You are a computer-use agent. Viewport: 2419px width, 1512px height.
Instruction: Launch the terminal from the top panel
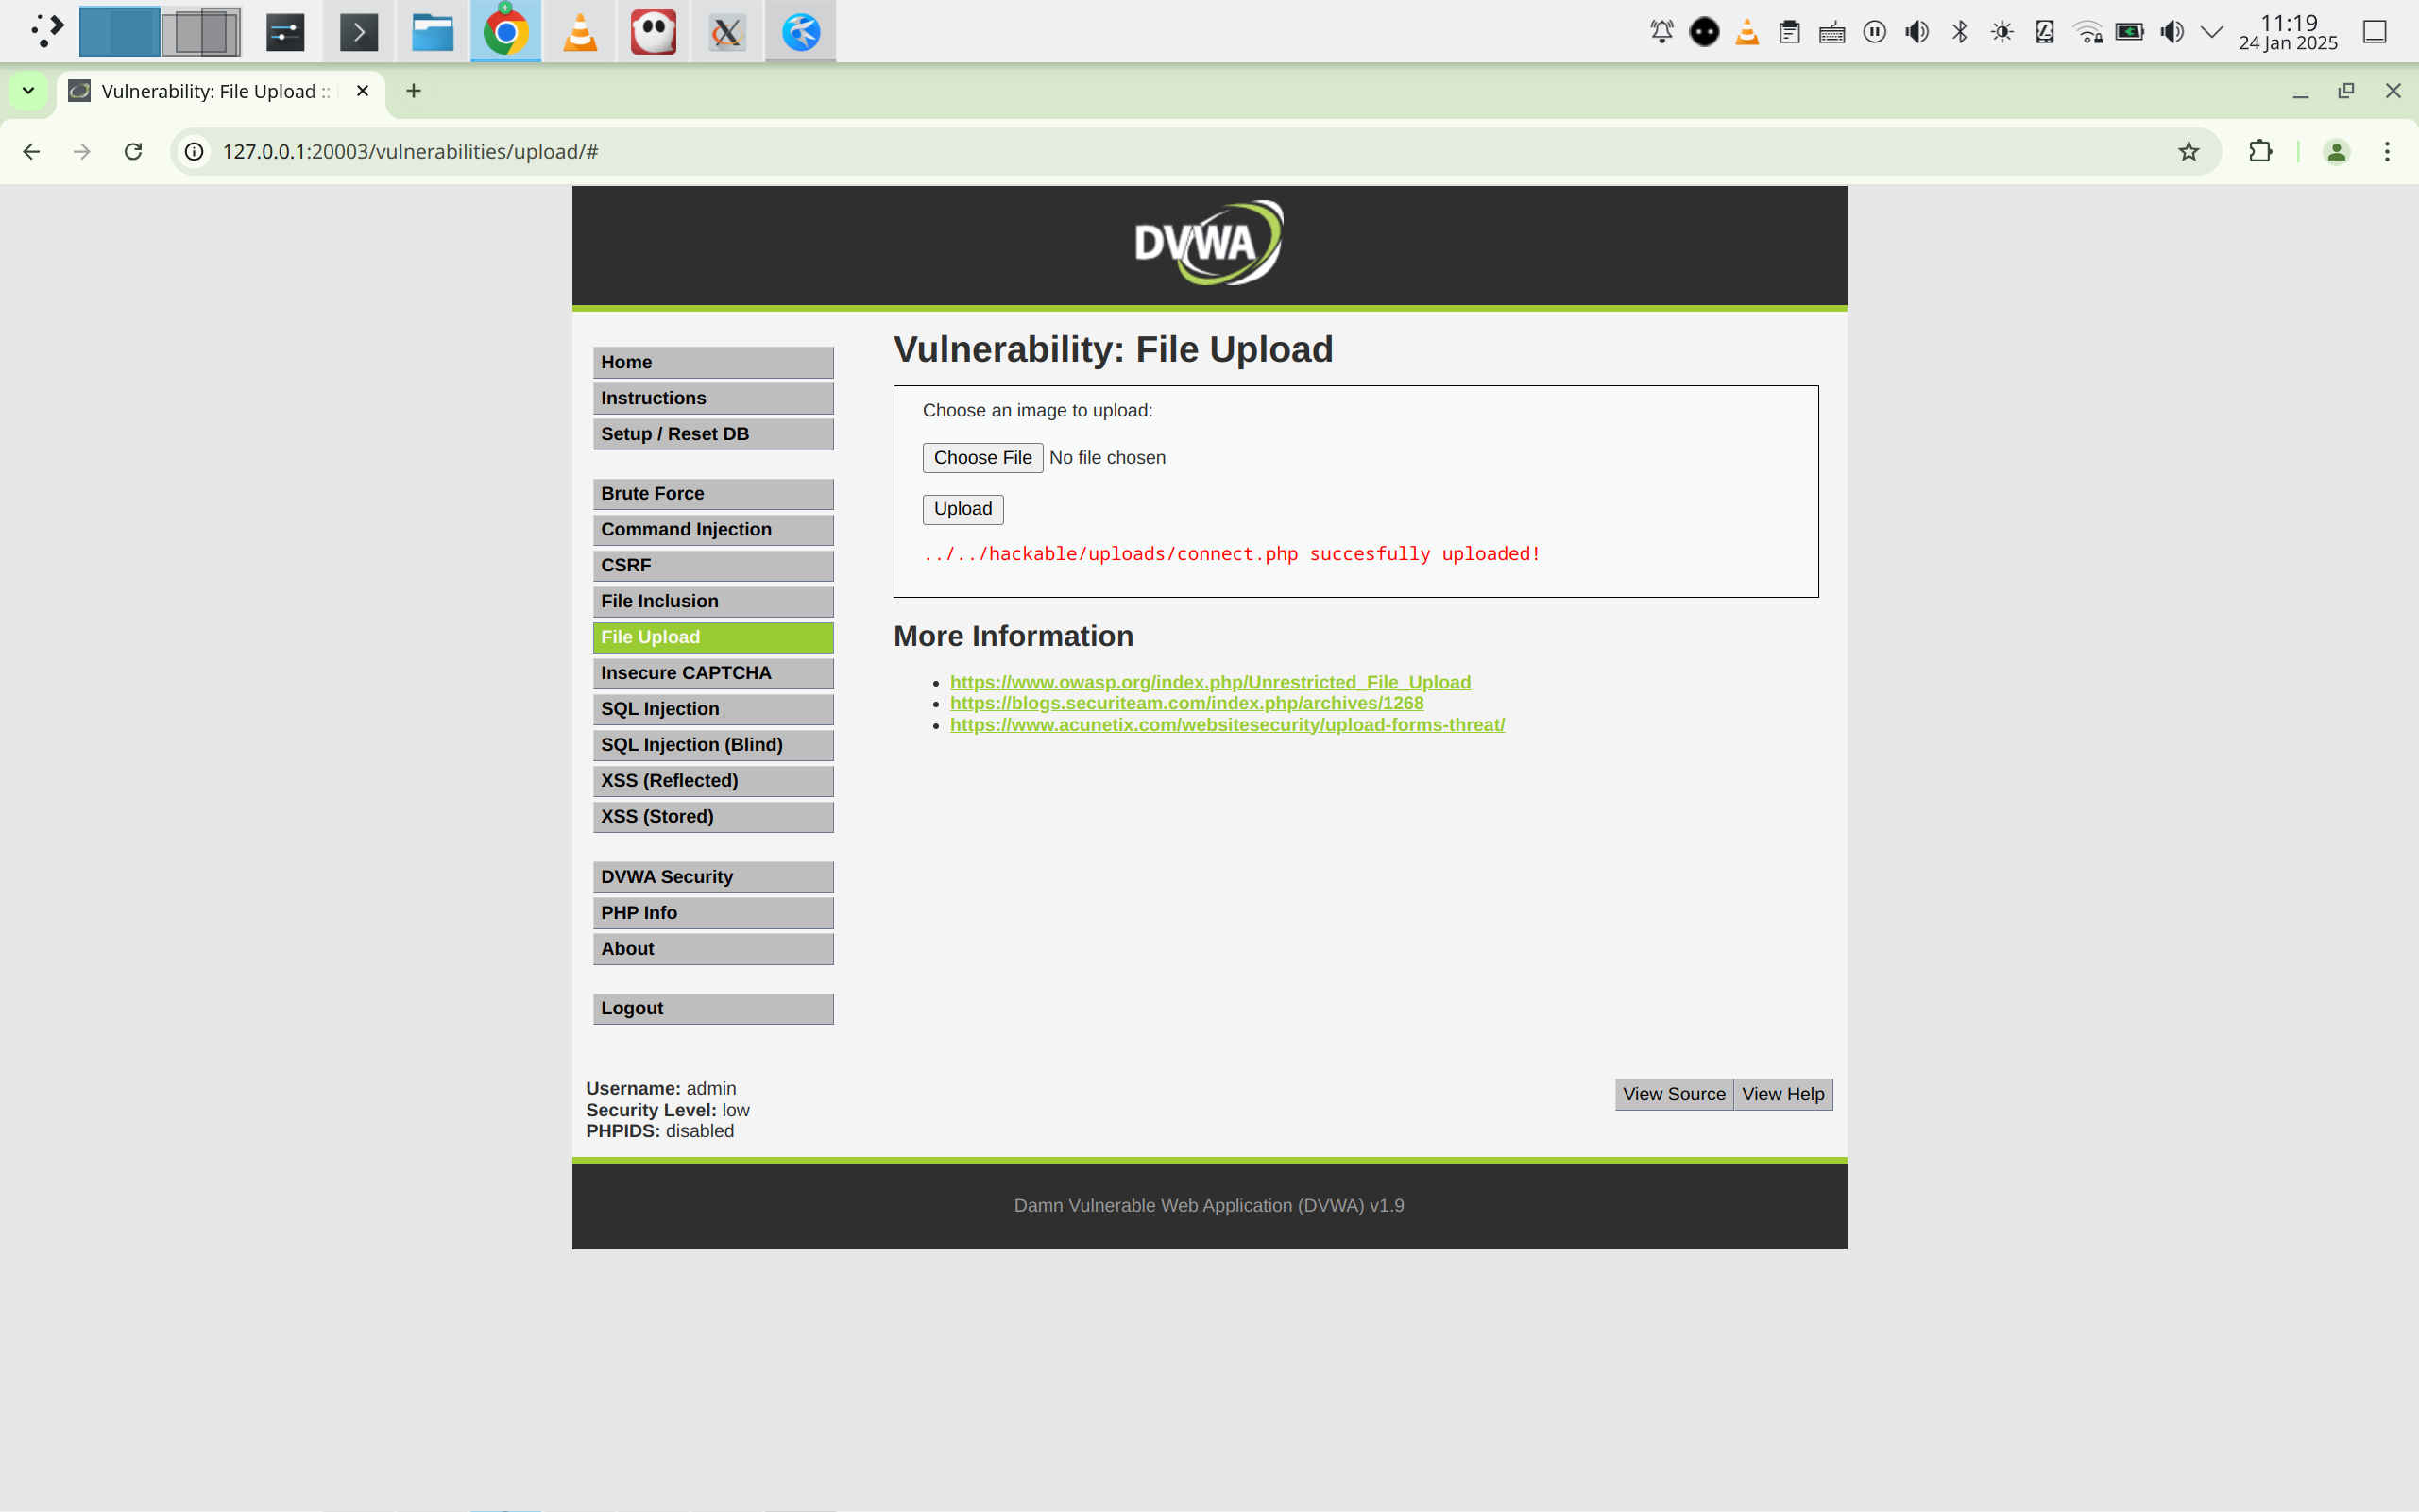click(x=359, y=32)
